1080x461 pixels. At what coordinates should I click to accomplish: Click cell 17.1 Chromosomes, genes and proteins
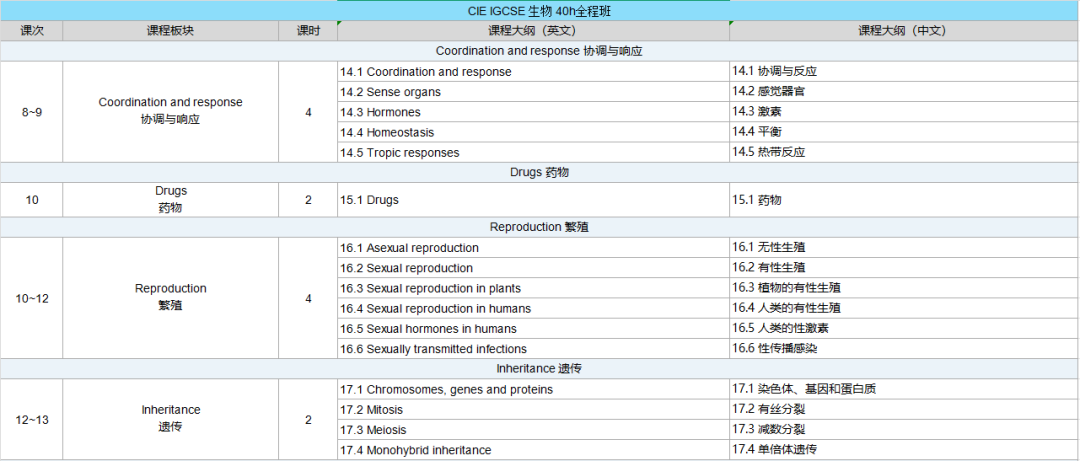533,389
